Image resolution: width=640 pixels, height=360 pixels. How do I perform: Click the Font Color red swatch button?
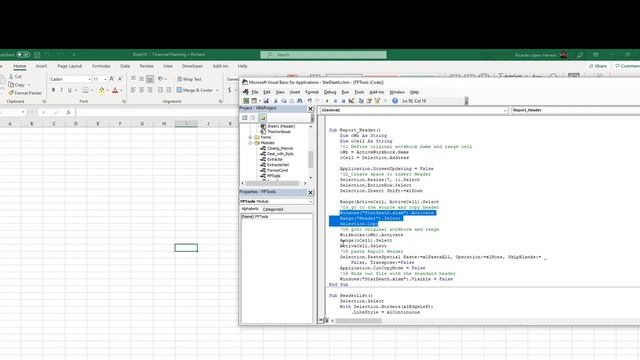click(115, 90)
